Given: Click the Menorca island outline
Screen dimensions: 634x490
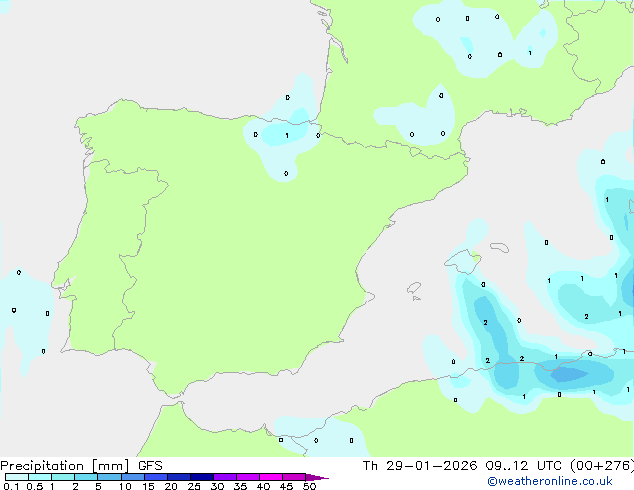Looking at the screenshot, I should coord(499,247).
